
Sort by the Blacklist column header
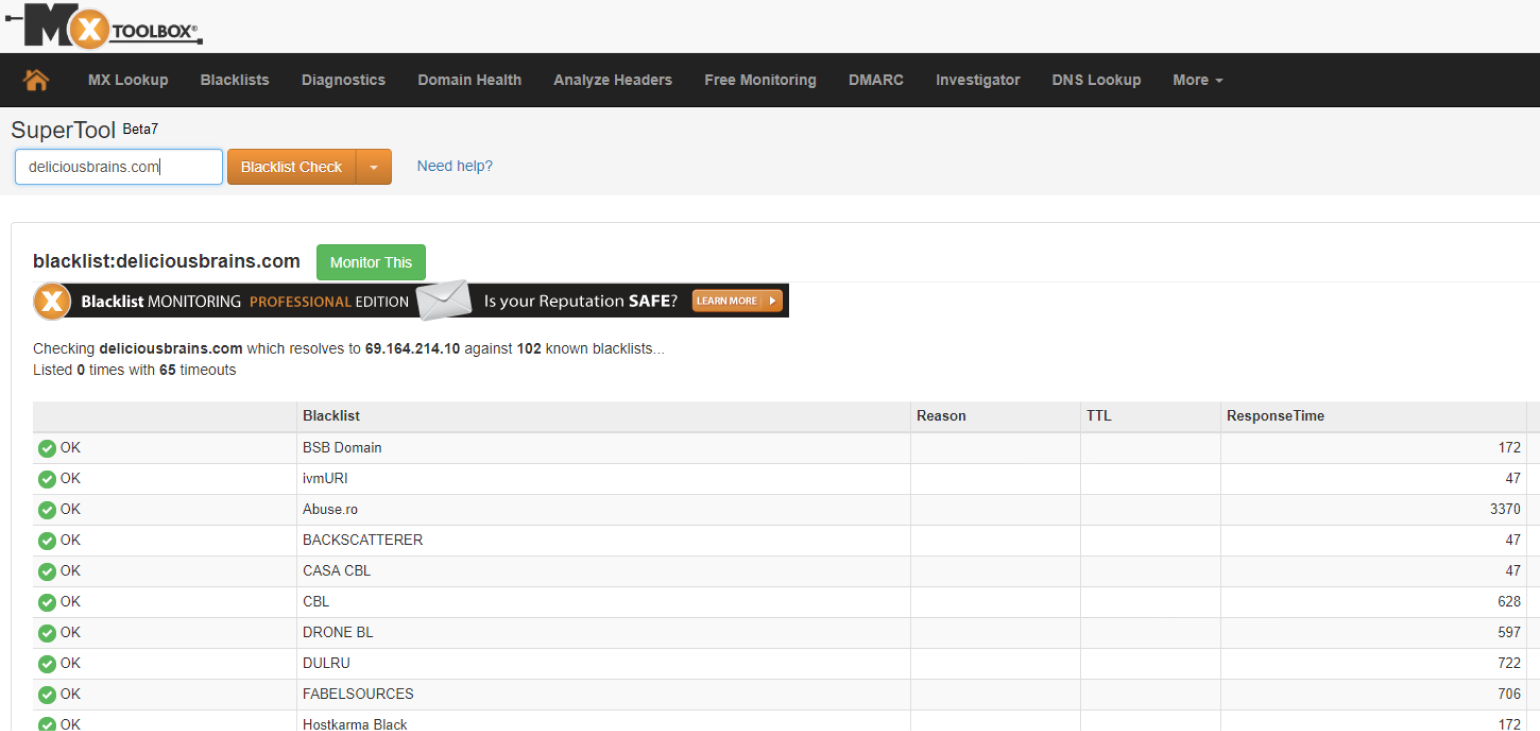point(331,416)
